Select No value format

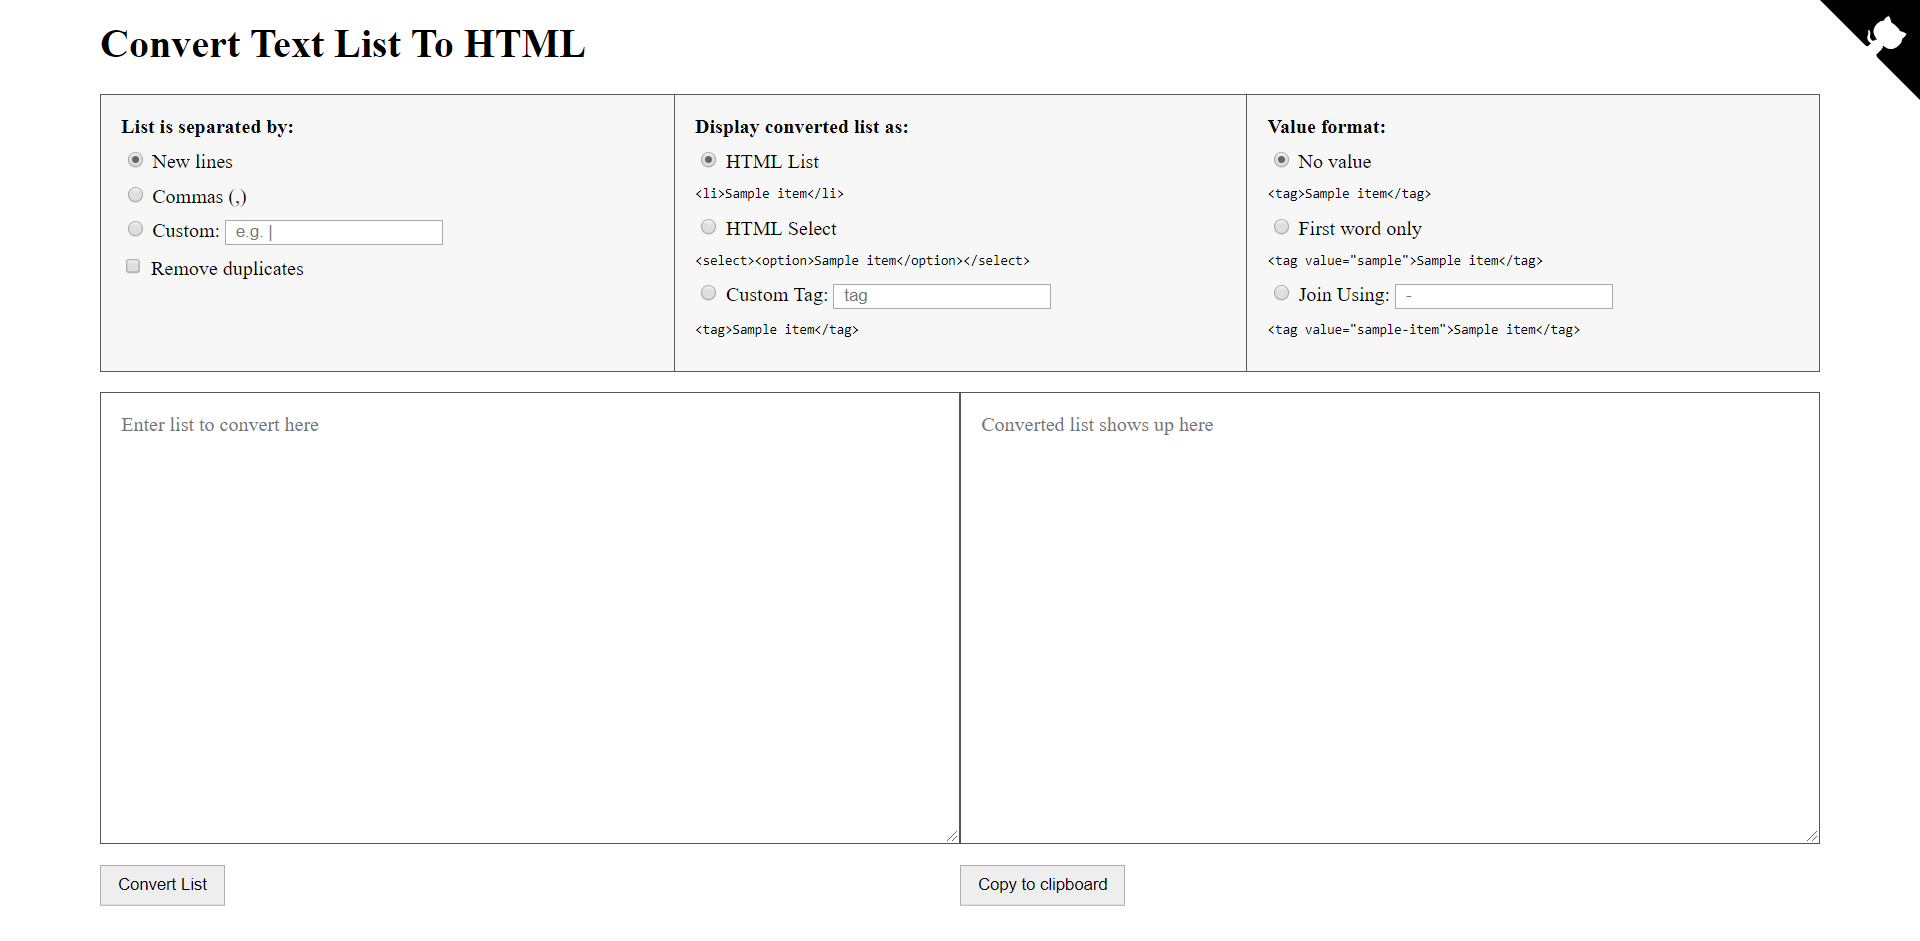click(x=1281, y=160)
